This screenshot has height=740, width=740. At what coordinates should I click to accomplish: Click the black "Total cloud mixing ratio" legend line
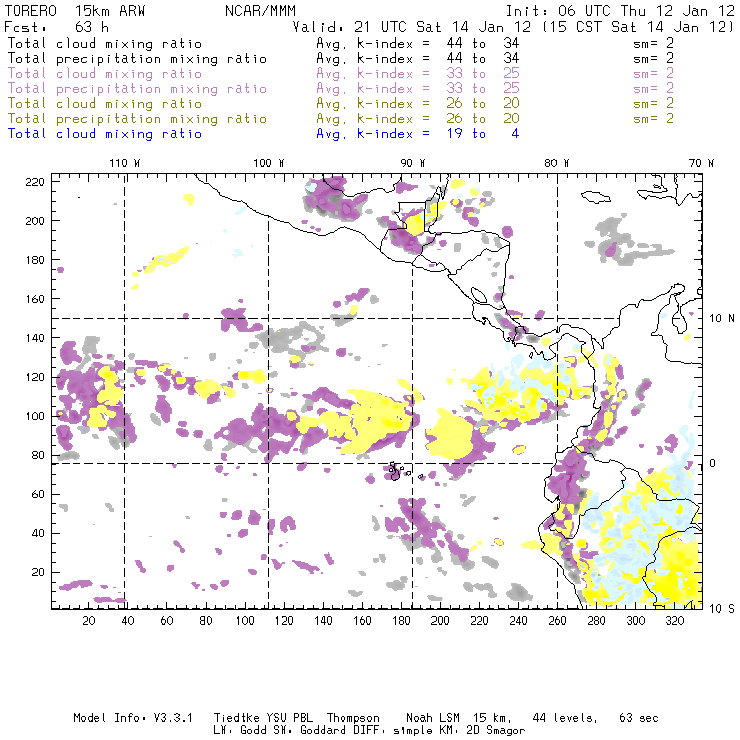coord(105,43)
